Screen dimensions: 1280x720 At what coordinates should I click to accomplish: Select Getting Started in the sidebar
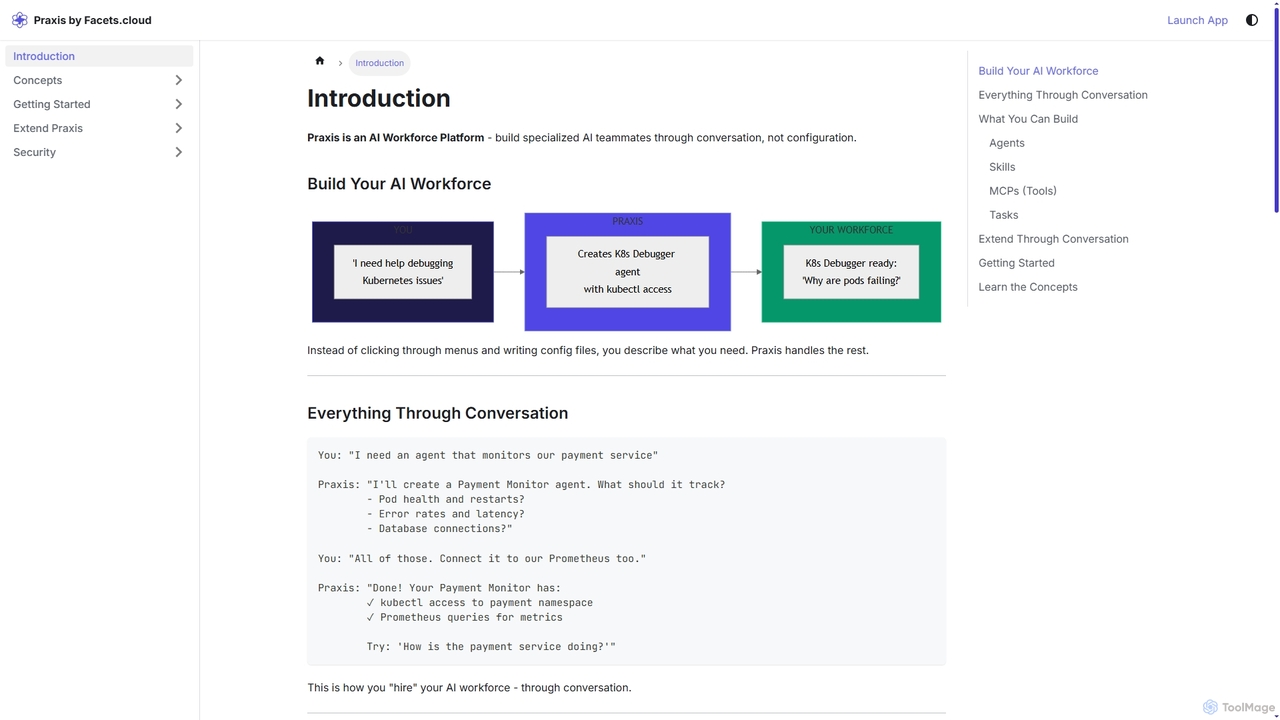pyautogui.click(x=52, y=104)
